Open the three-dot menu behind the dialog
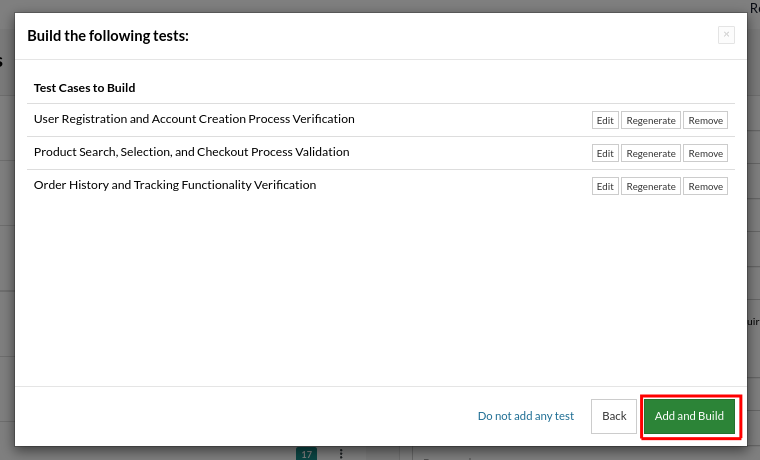The width and height of the screenshot is (760, 460). coord(341,454)
